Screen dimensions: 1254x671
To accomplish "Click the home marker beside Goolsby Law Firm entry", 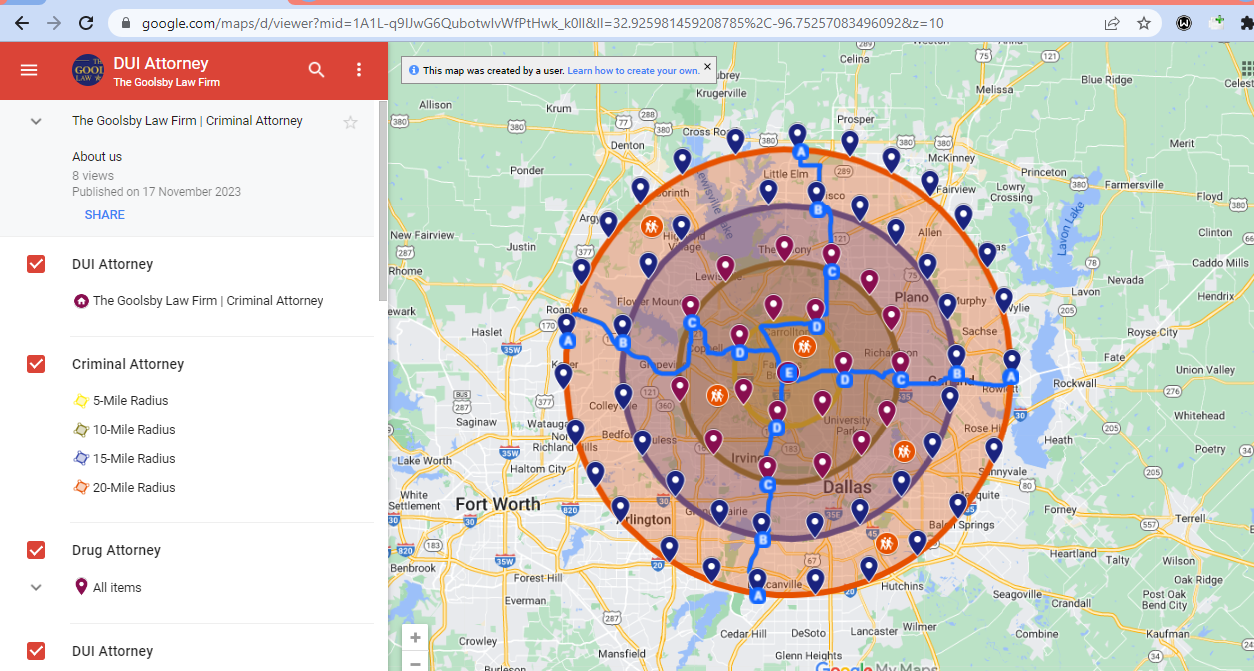I will coord(81,300).
